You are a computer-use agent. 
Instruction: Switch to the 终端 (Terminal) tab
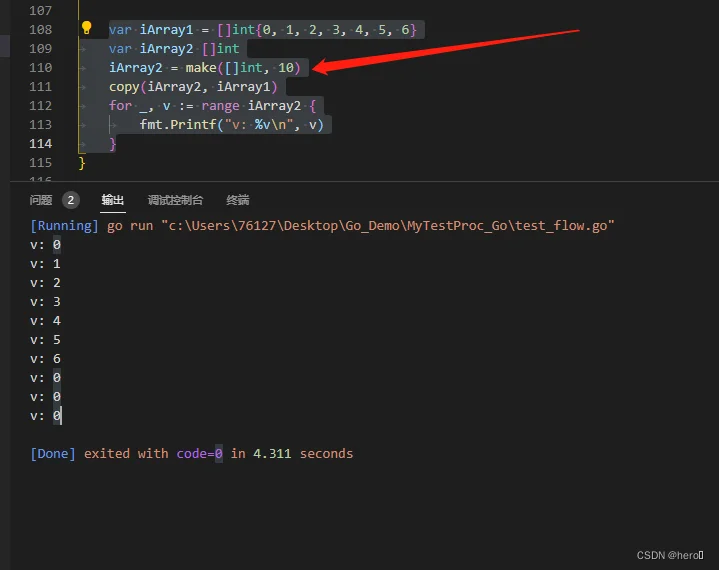tap(238, 200)
